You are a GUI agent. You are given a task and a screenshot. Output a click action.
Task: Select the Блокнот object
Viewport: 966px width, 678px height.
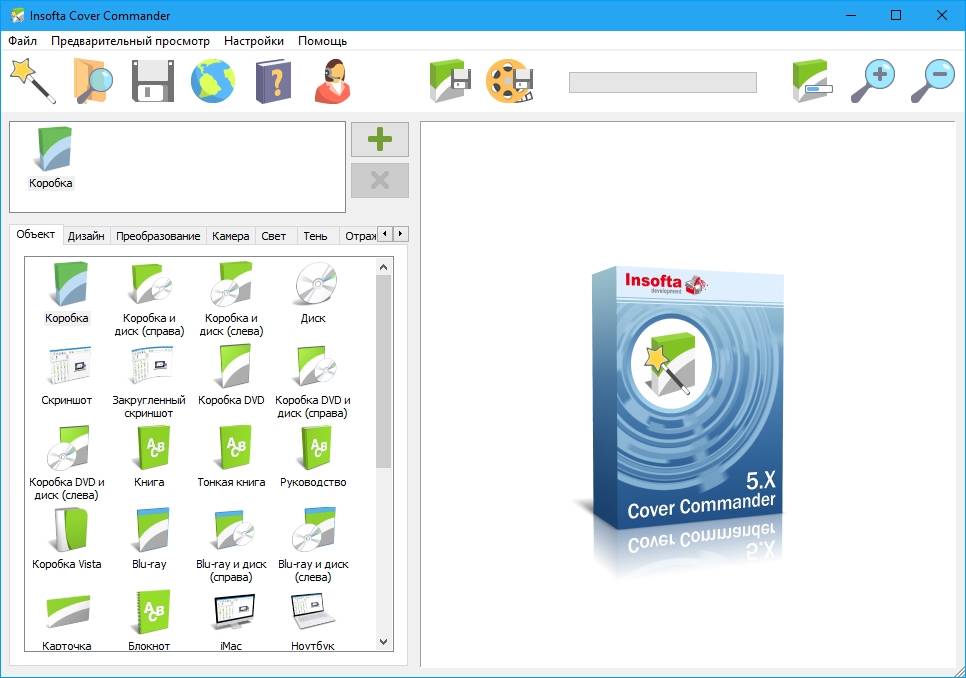pos(149,620)
